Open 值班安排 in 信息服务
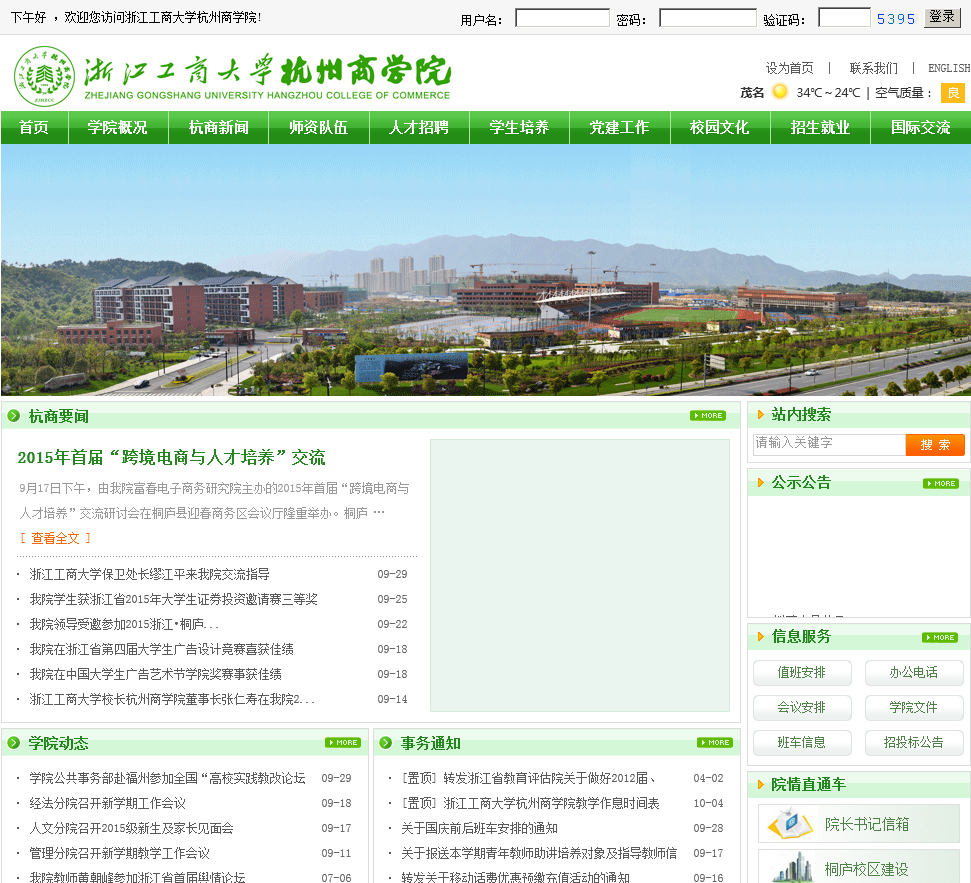This screenshot has width=971, height=883. click(x=802, y=673)
